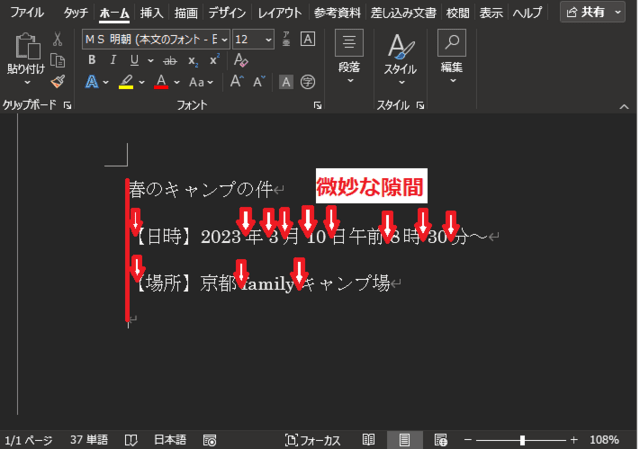Open the Paragraph (段落) group
Image resolution: width=640 pixels, height=449 pixels.
pyautogui.click(x=349, y=57)
